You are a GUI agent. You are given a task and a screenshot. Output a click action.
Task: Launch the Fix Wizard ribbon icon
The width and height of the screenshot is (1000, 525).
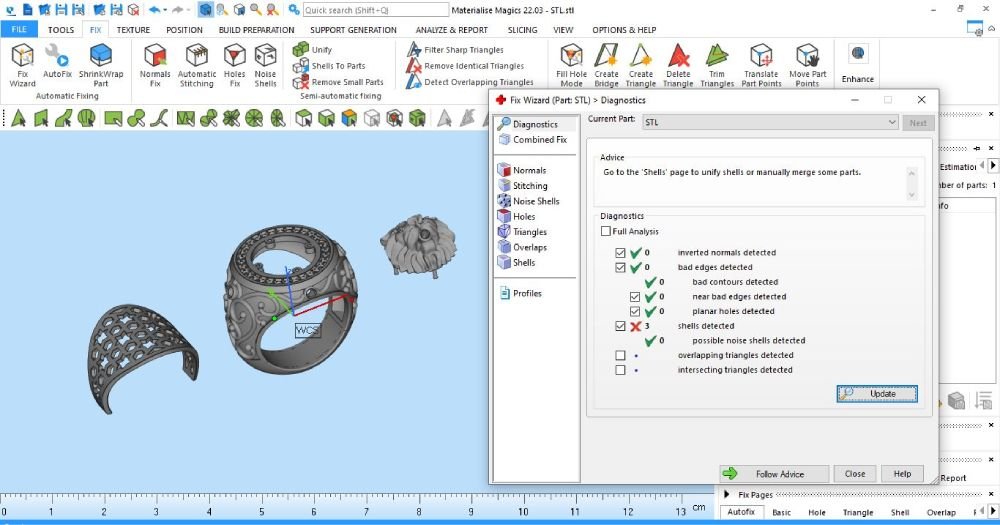pos(22,65)
